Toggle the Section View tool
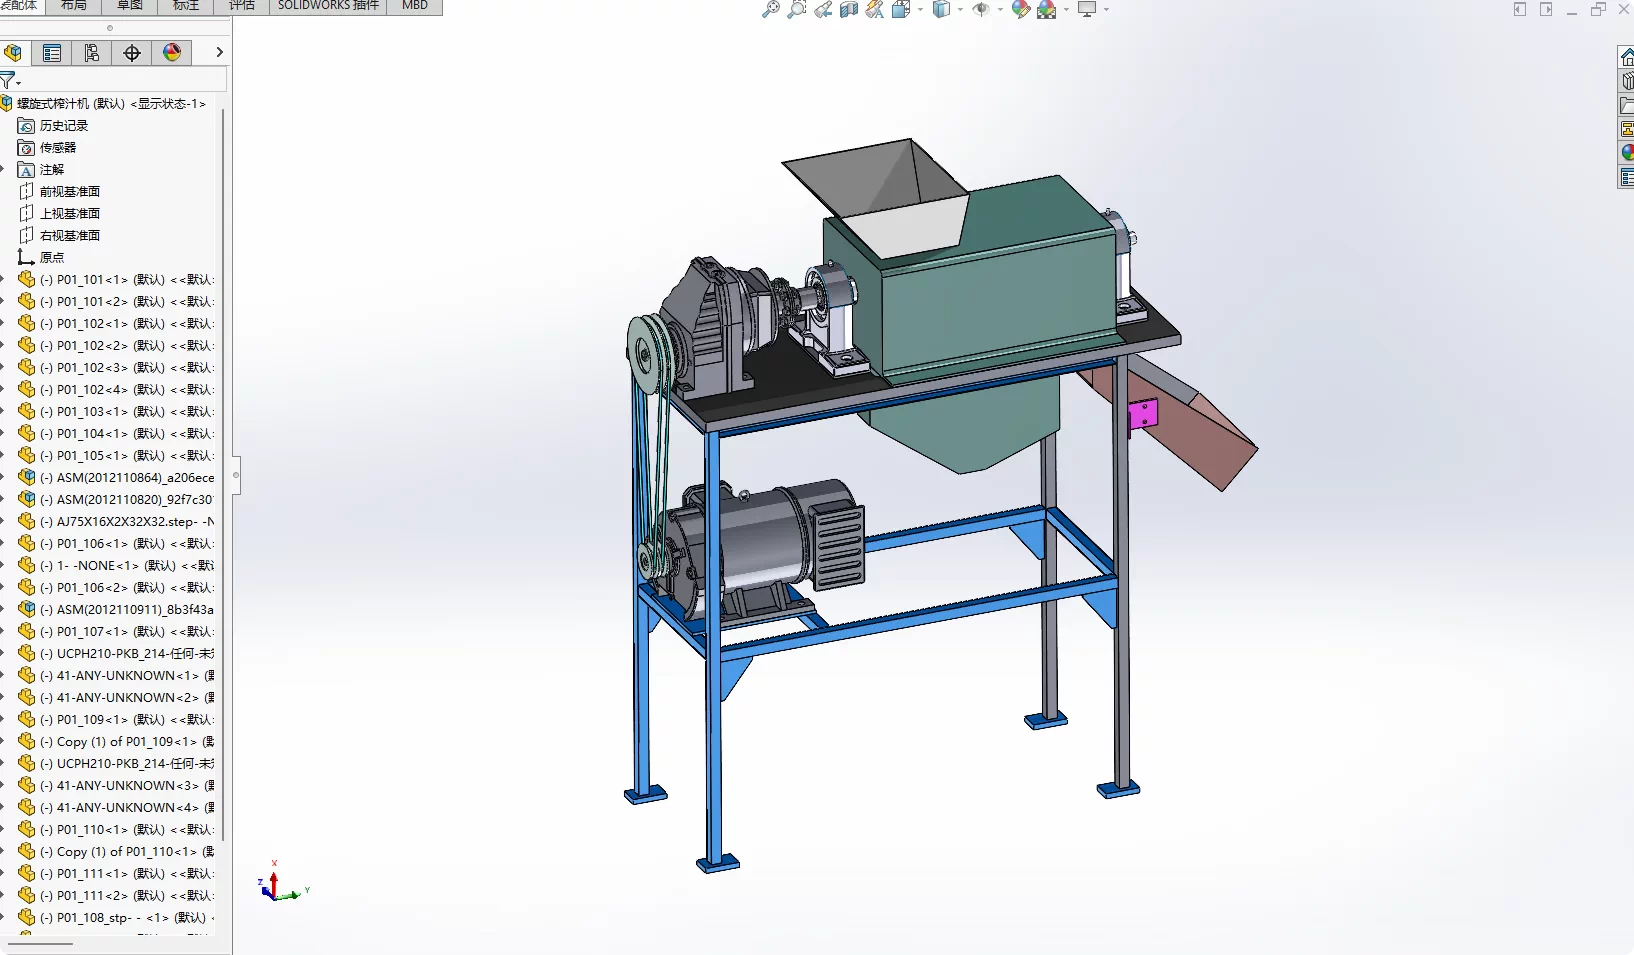Screen dimensions: 1634x955 [x=849, y=9]
